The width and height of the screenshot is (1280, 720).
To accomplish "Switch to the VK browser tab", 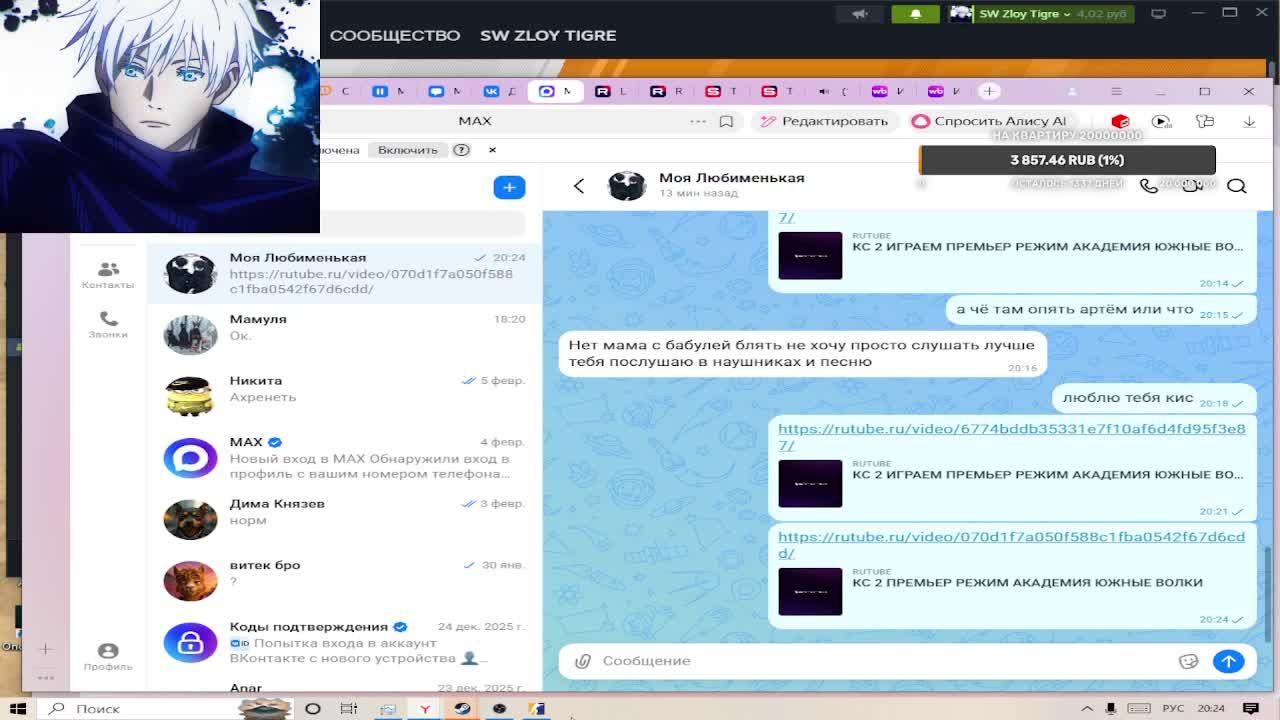I will tap(500, 91).
